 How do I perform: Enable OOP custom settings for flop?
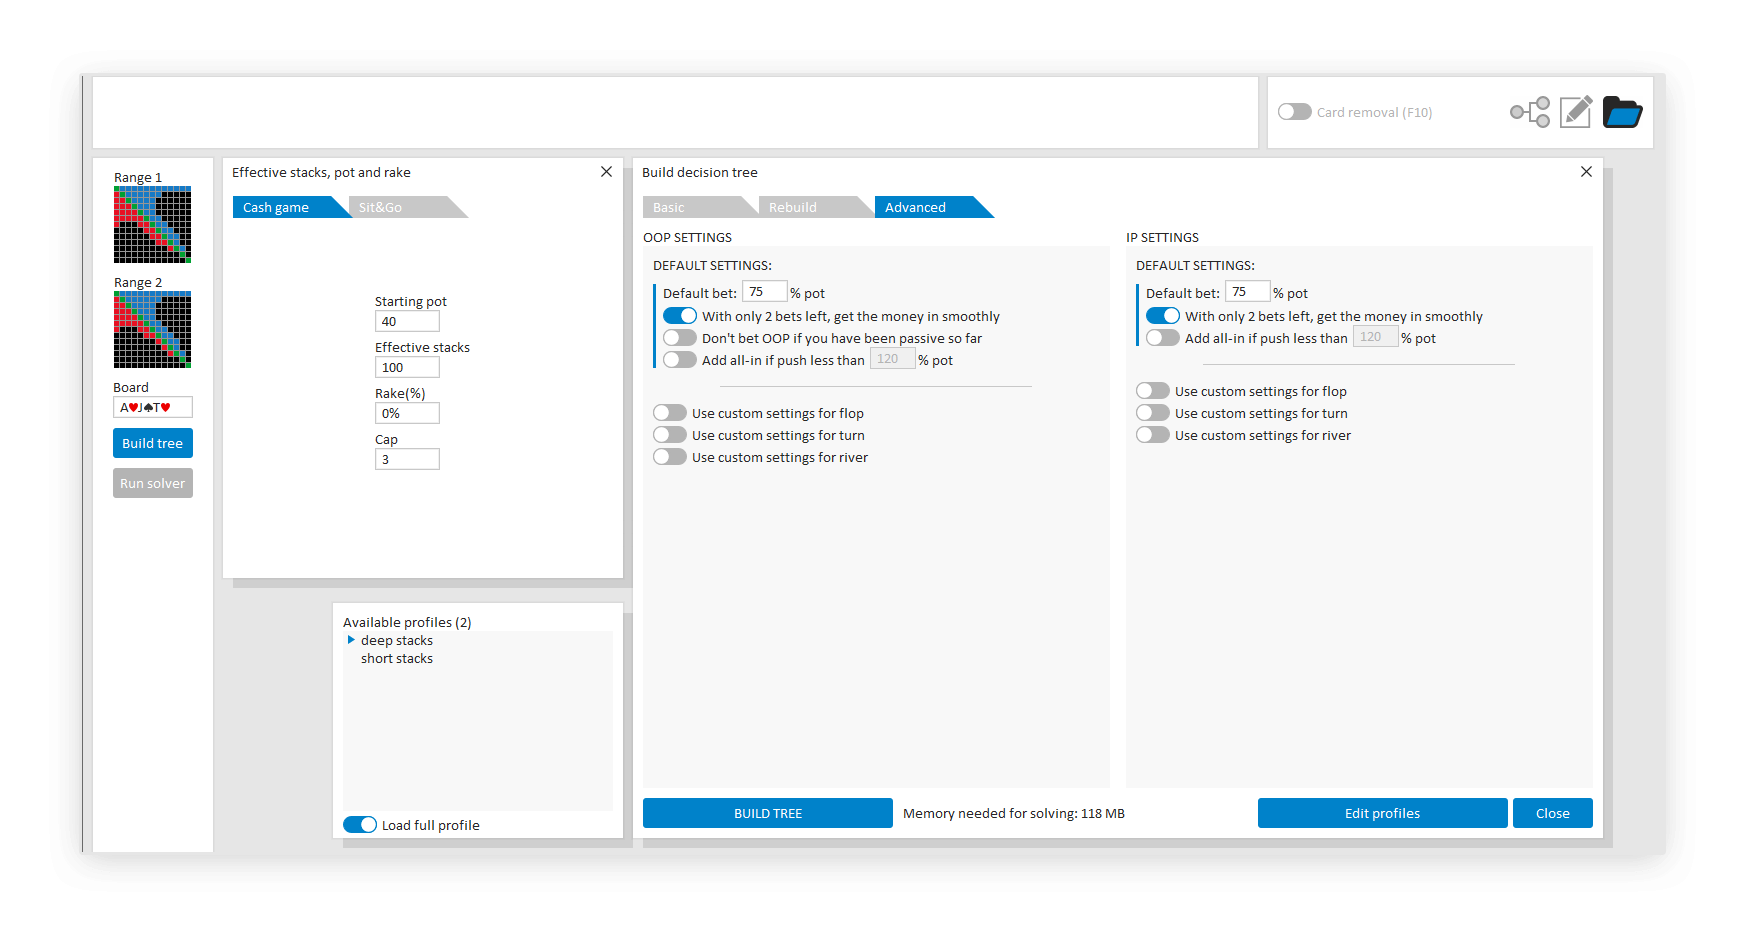pos(670,413)
